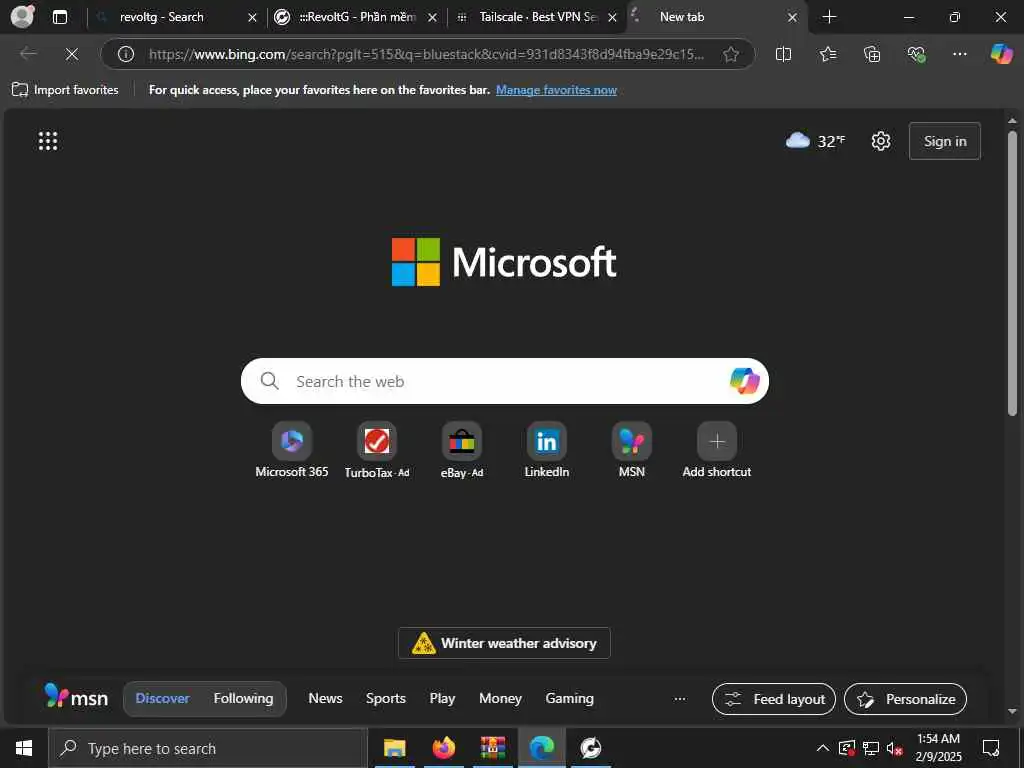This screenshot has width=1024, height=768.
Task: Open Firefox from taskbar
Action: click(x=443, y=748)
